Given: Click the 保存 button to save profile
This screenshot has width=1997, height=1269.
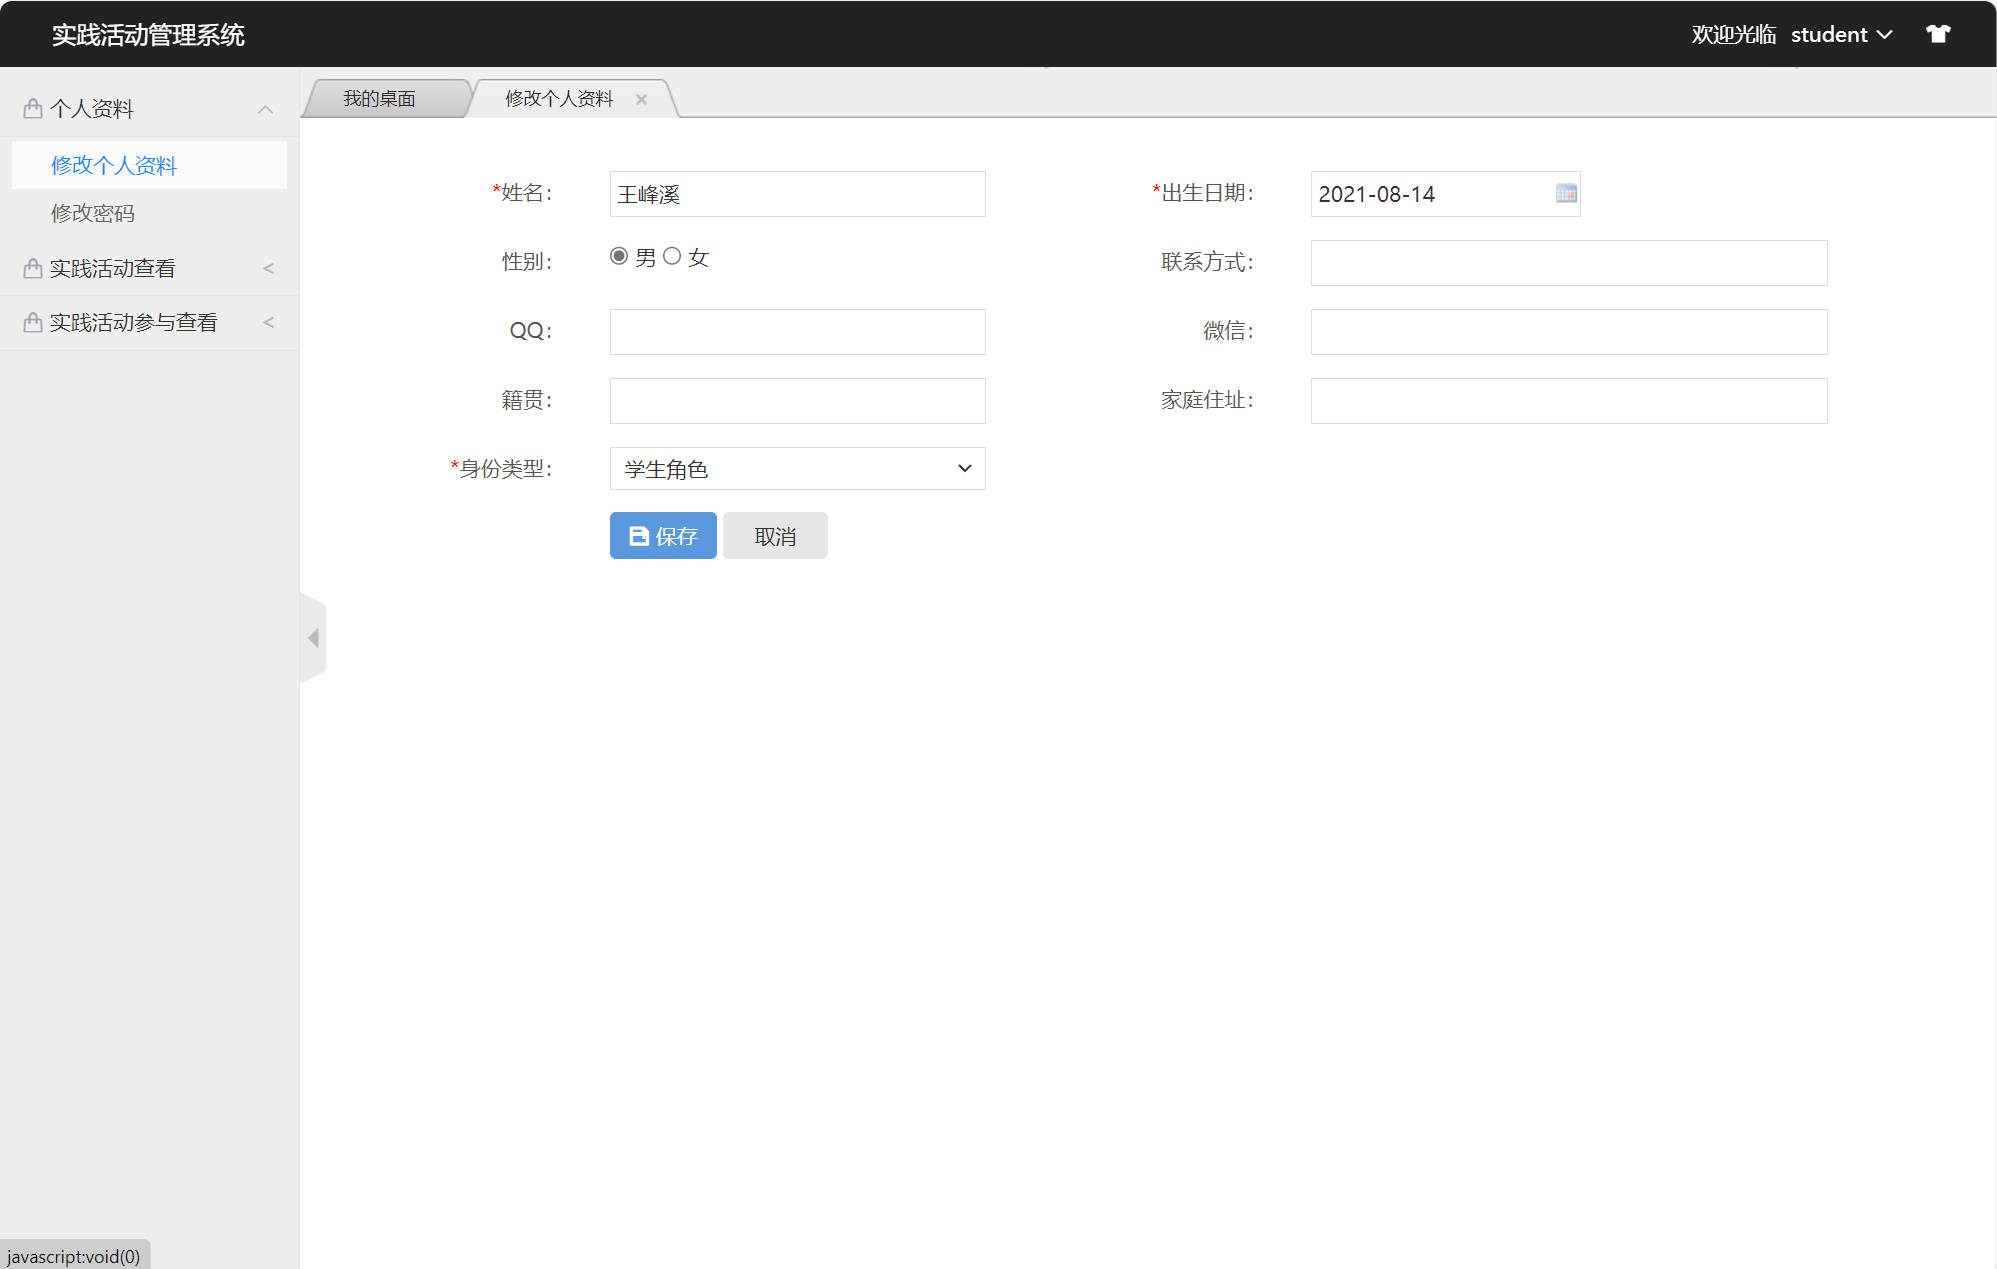Looking at the screenshot, I should pyautogui.click(x=663, y=535).
